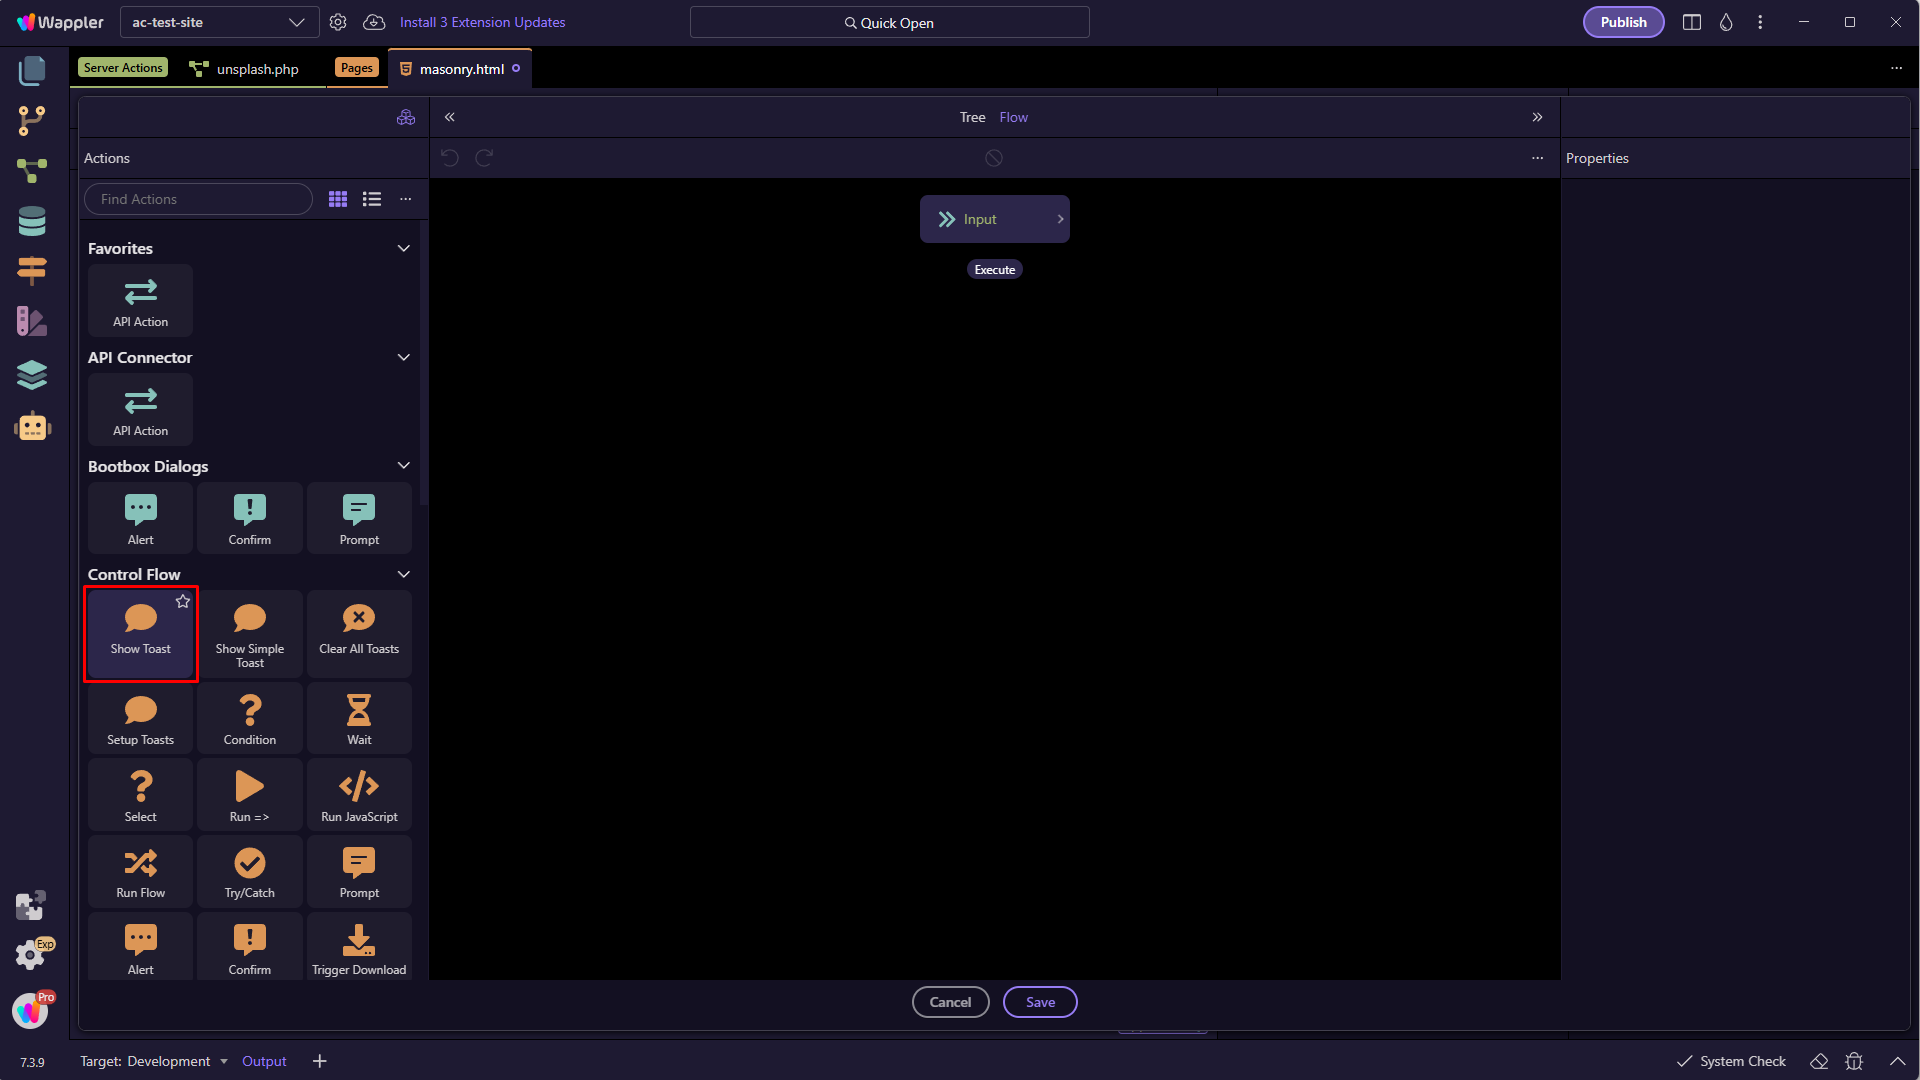Image resolution: width=1920 pixels, height=1080 pixels.
Task: Click the Save button
Action: (x=1040, y=1002)
